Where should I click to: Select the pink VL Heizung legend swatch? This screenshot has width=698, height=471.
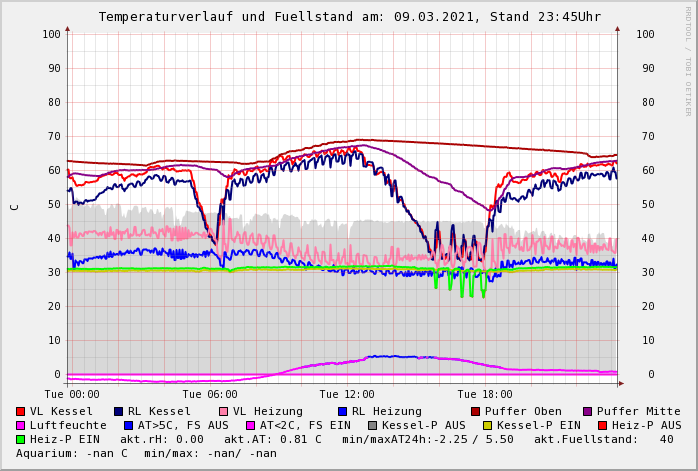(224, 411)
